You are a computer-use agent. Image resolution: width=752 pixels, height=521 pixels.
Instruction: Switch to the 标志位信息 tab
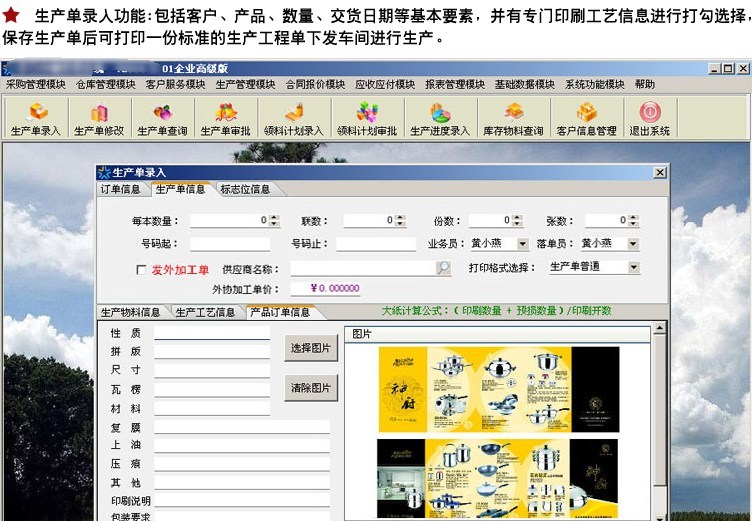245,189
